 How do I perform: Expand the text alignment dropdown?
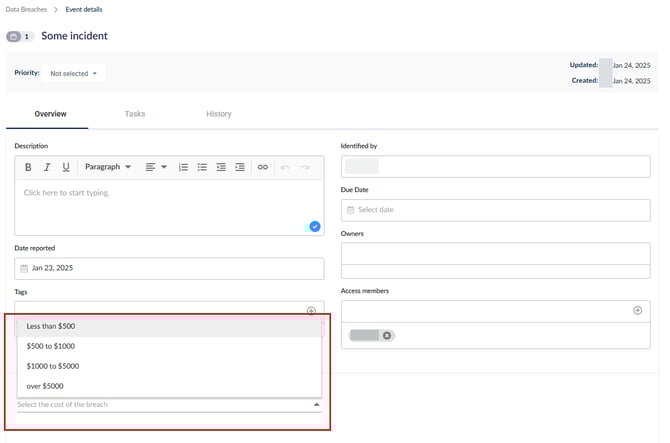tap(156, 167)
